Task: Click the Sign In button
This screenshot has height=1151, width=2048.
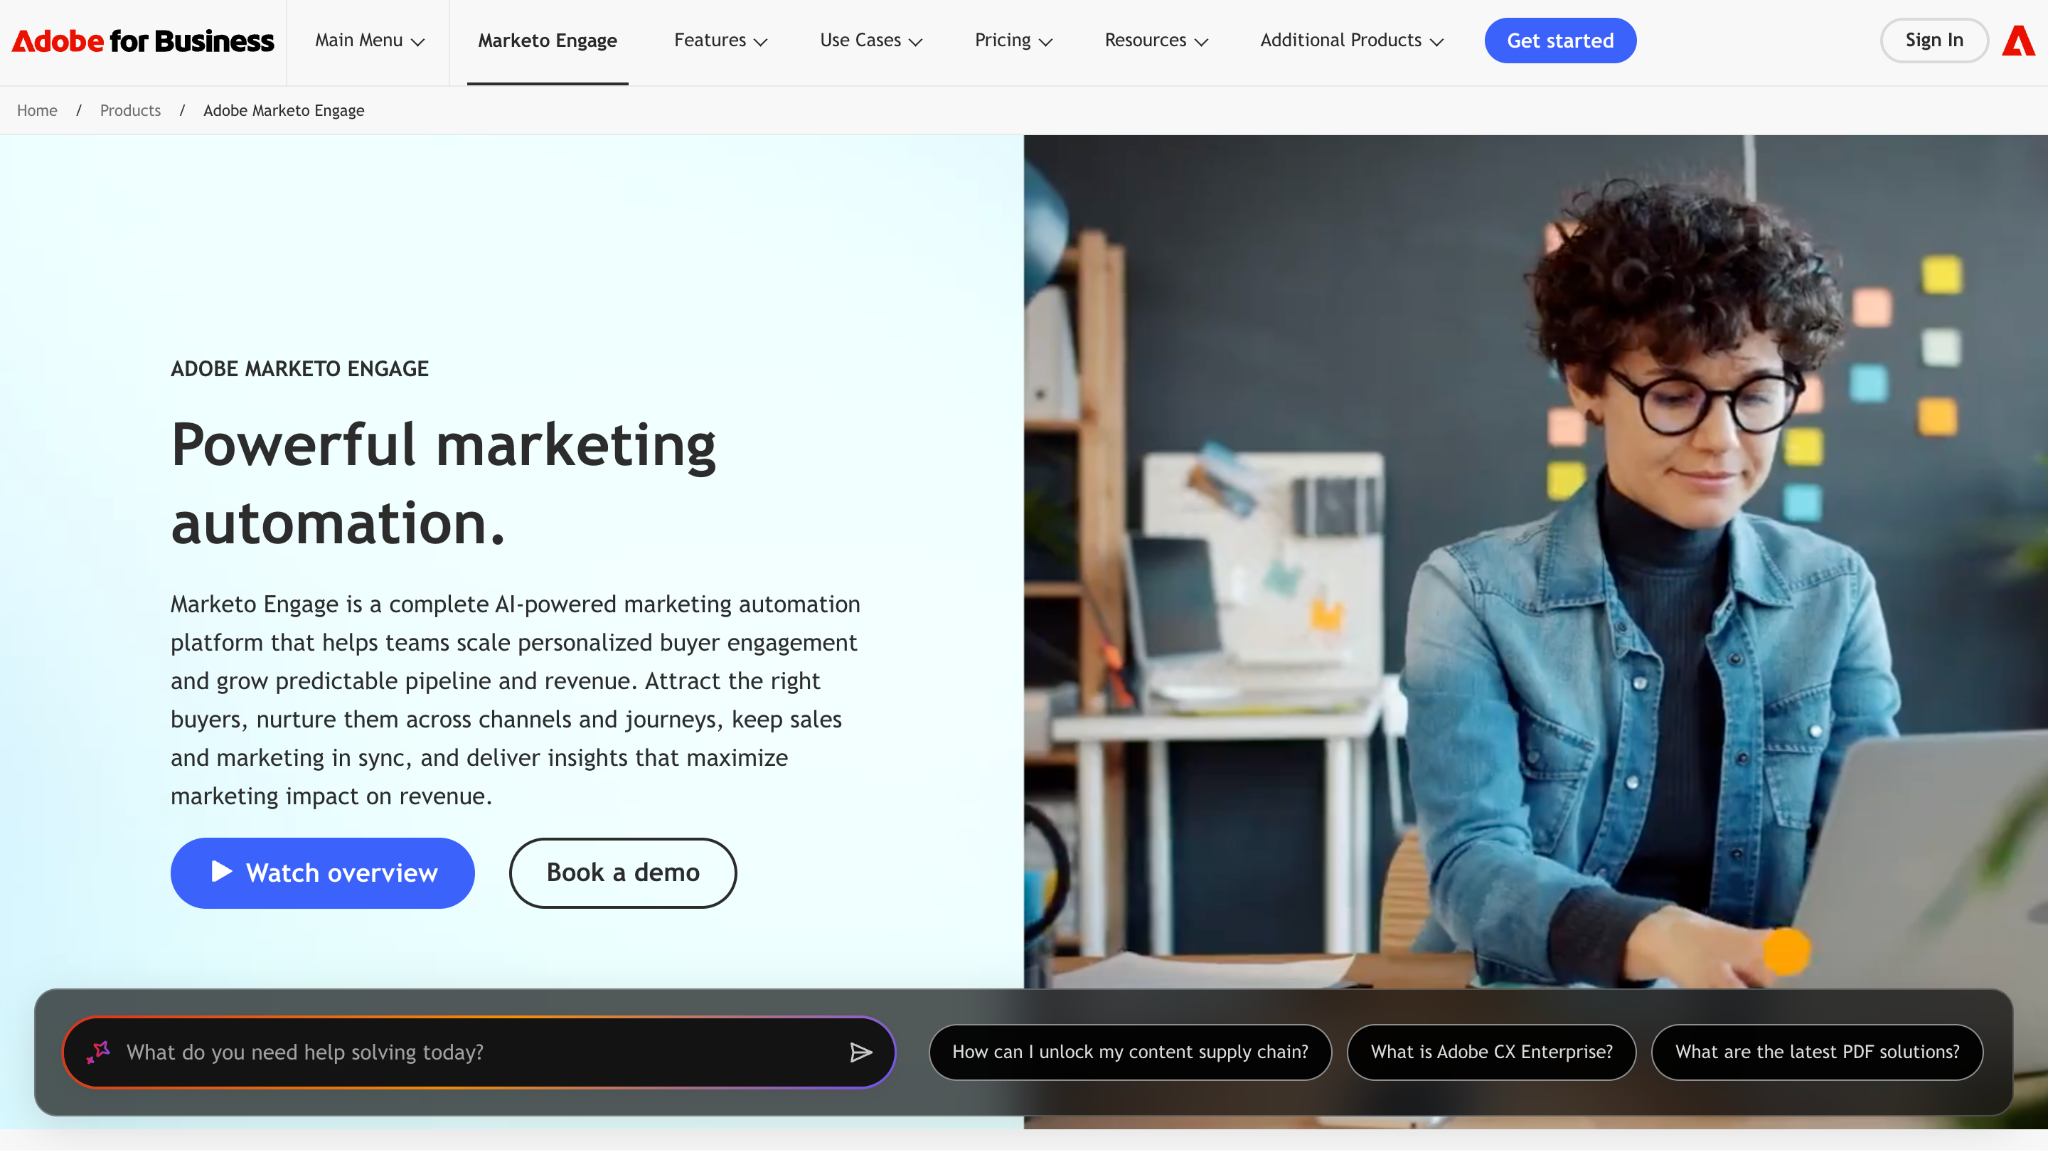Action: pyautogui.click(x=1934, y=41)
